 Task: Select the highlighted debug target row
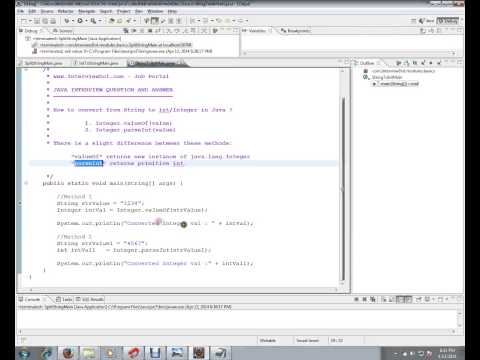[x=113, y=45]
